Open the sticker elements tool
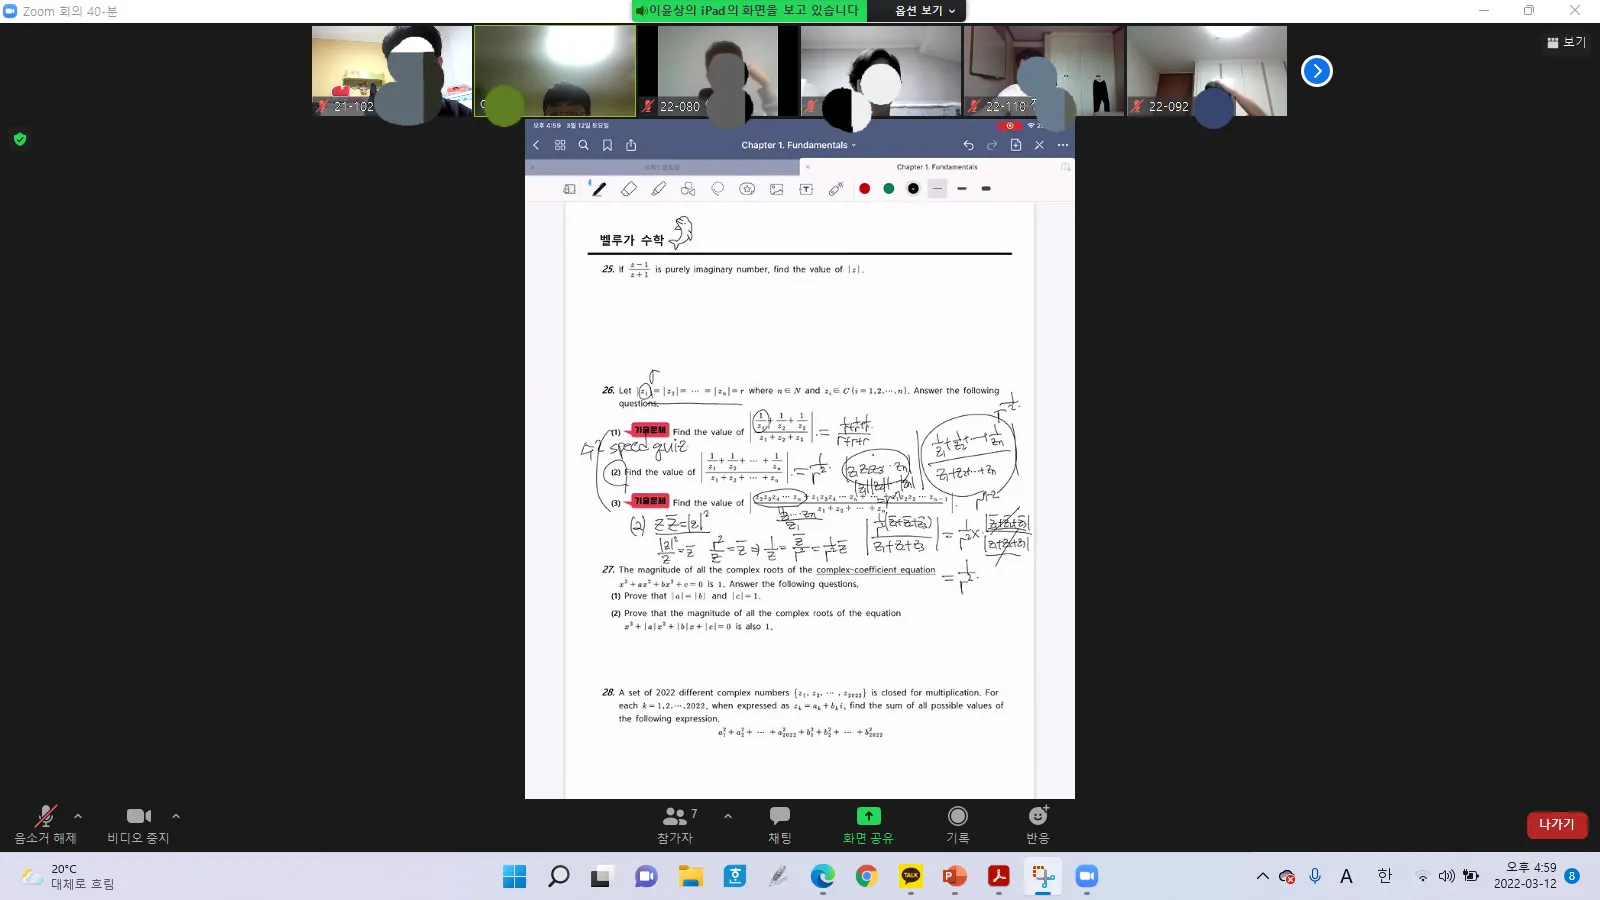This screenshot has width=1600, height=900. pyautogui.click(x=747, y=189)
